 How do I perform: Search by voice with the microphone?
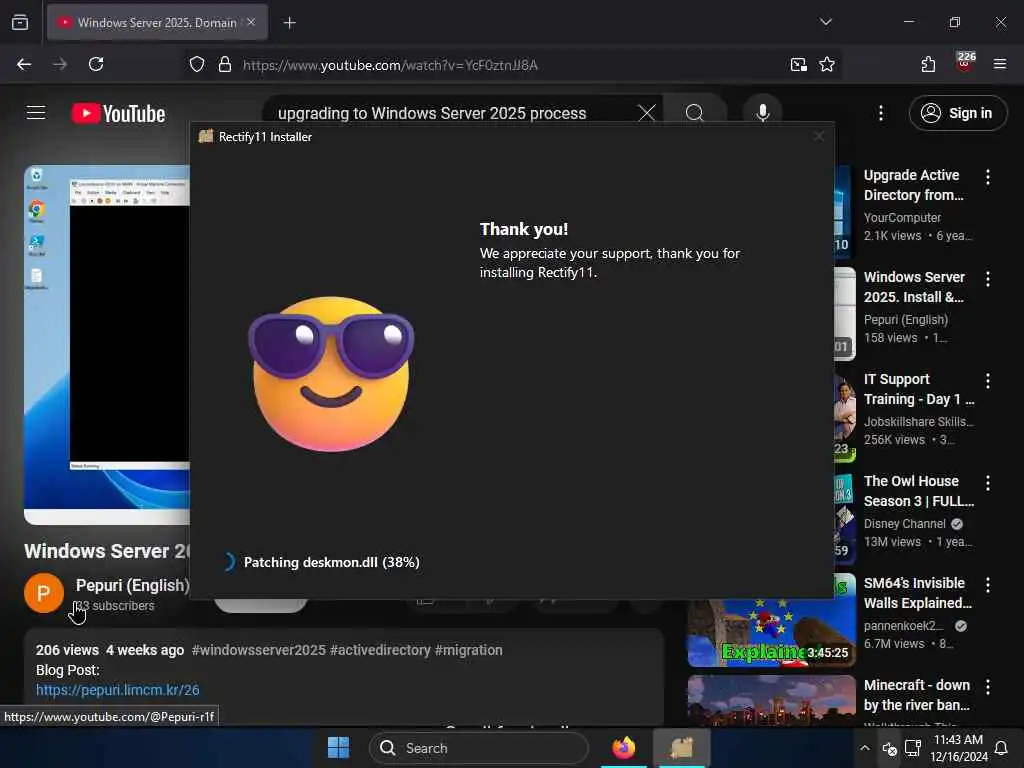[762, 113]
